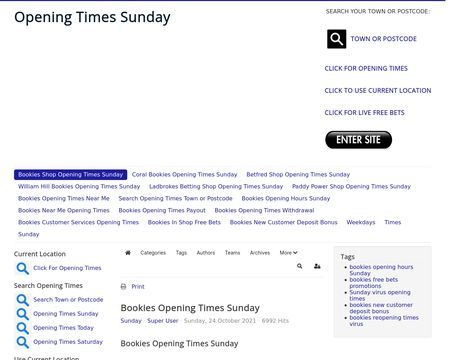The width and height of the screenshot is (450, 360).
Task: Click magnifier icon beside Opening Times Saturday
Action: click(x=23, y=342)
